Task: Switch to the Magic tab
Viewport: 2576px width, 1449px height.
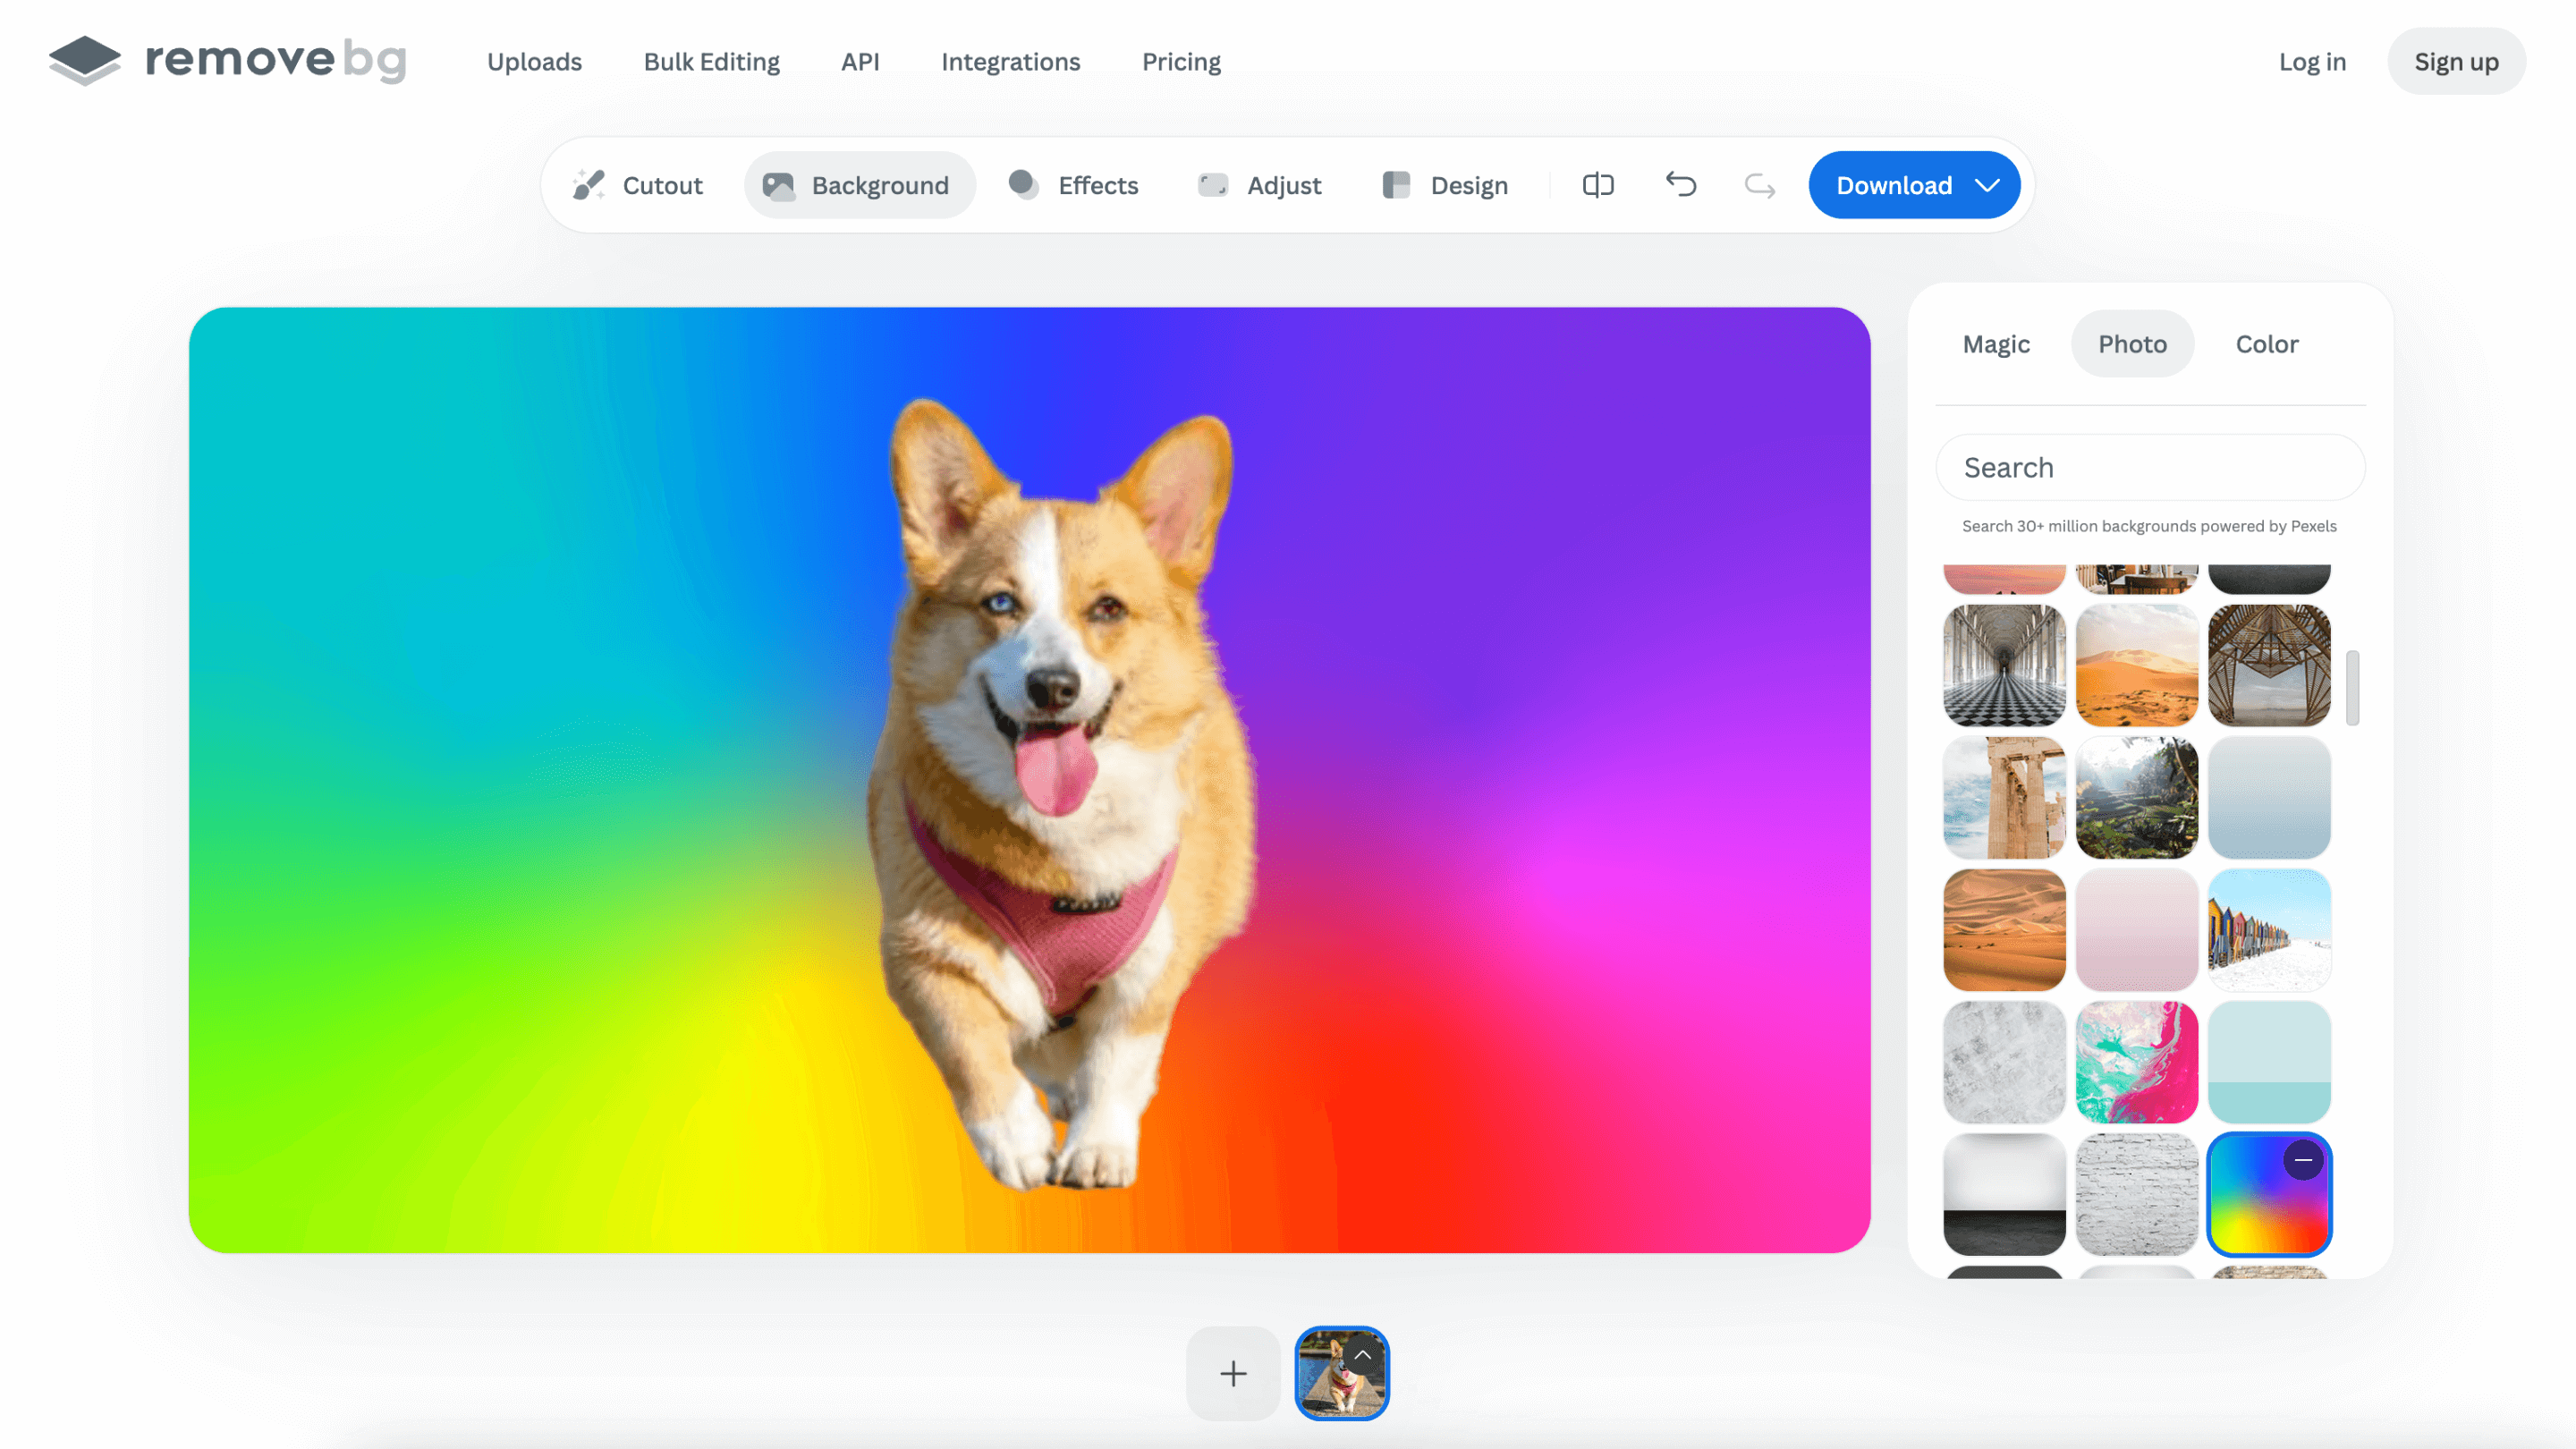Action: 1996,344
